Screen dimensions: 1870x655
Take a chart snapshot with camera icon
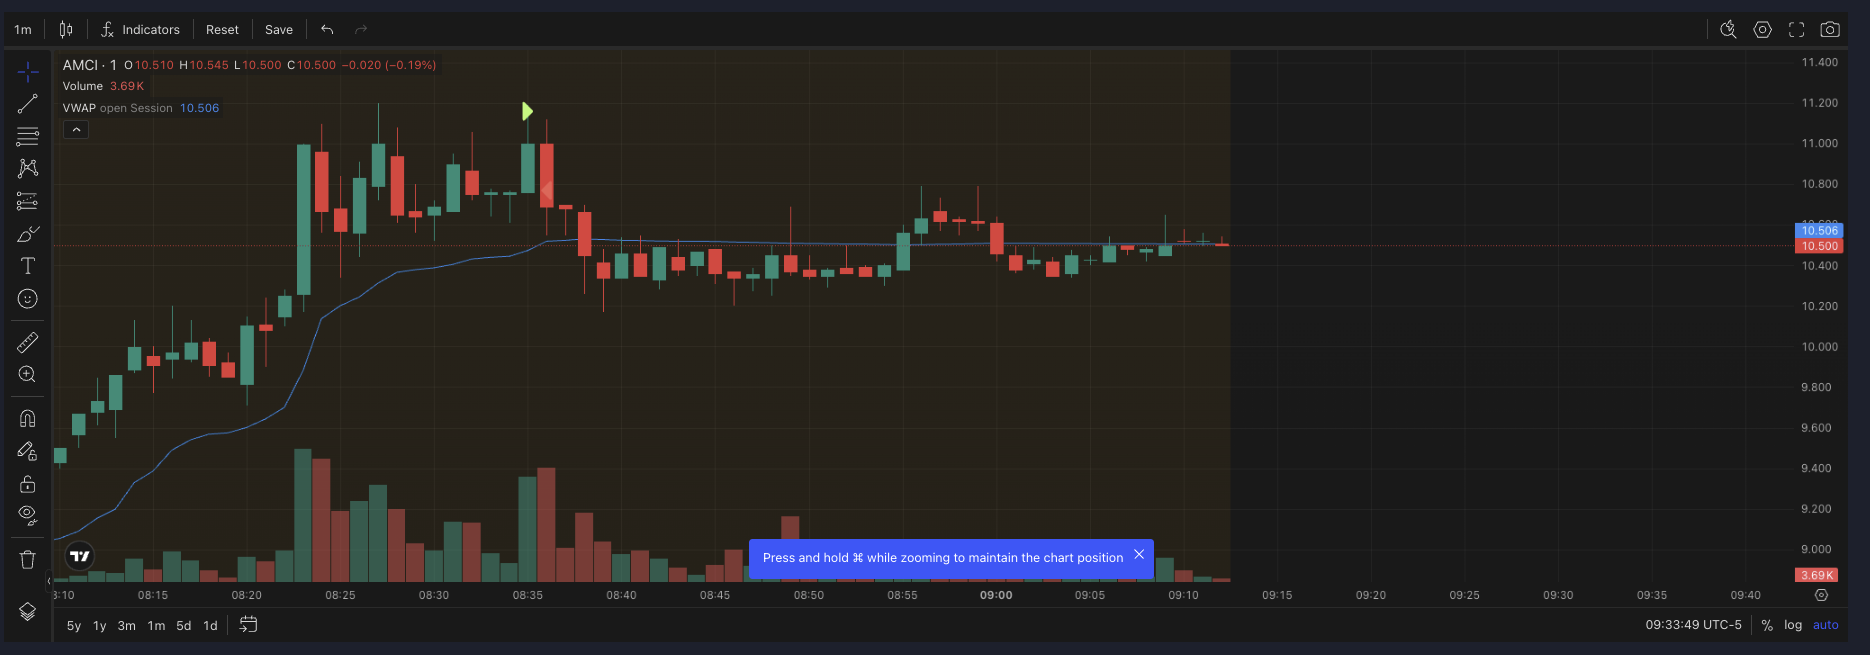(x=1830, y=30)
